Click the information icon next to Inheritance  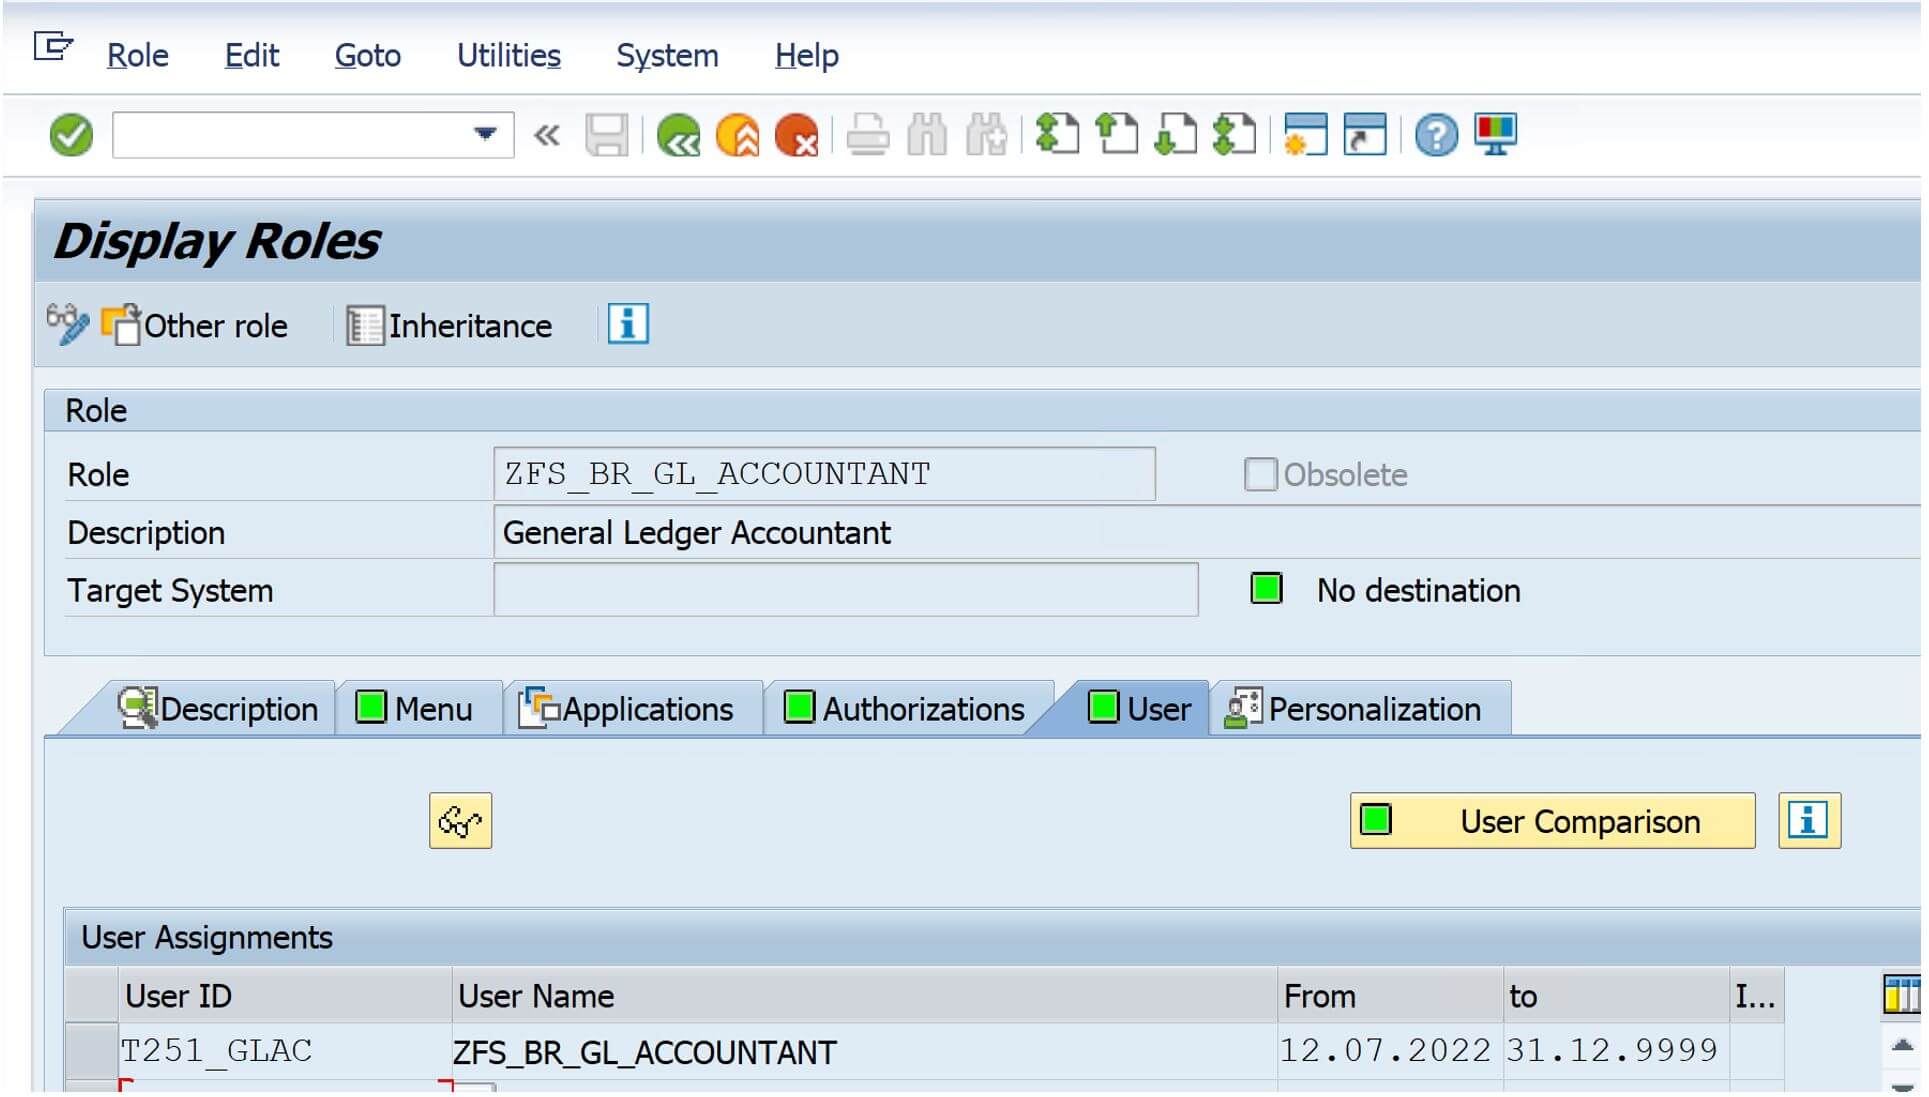(628, 322)
